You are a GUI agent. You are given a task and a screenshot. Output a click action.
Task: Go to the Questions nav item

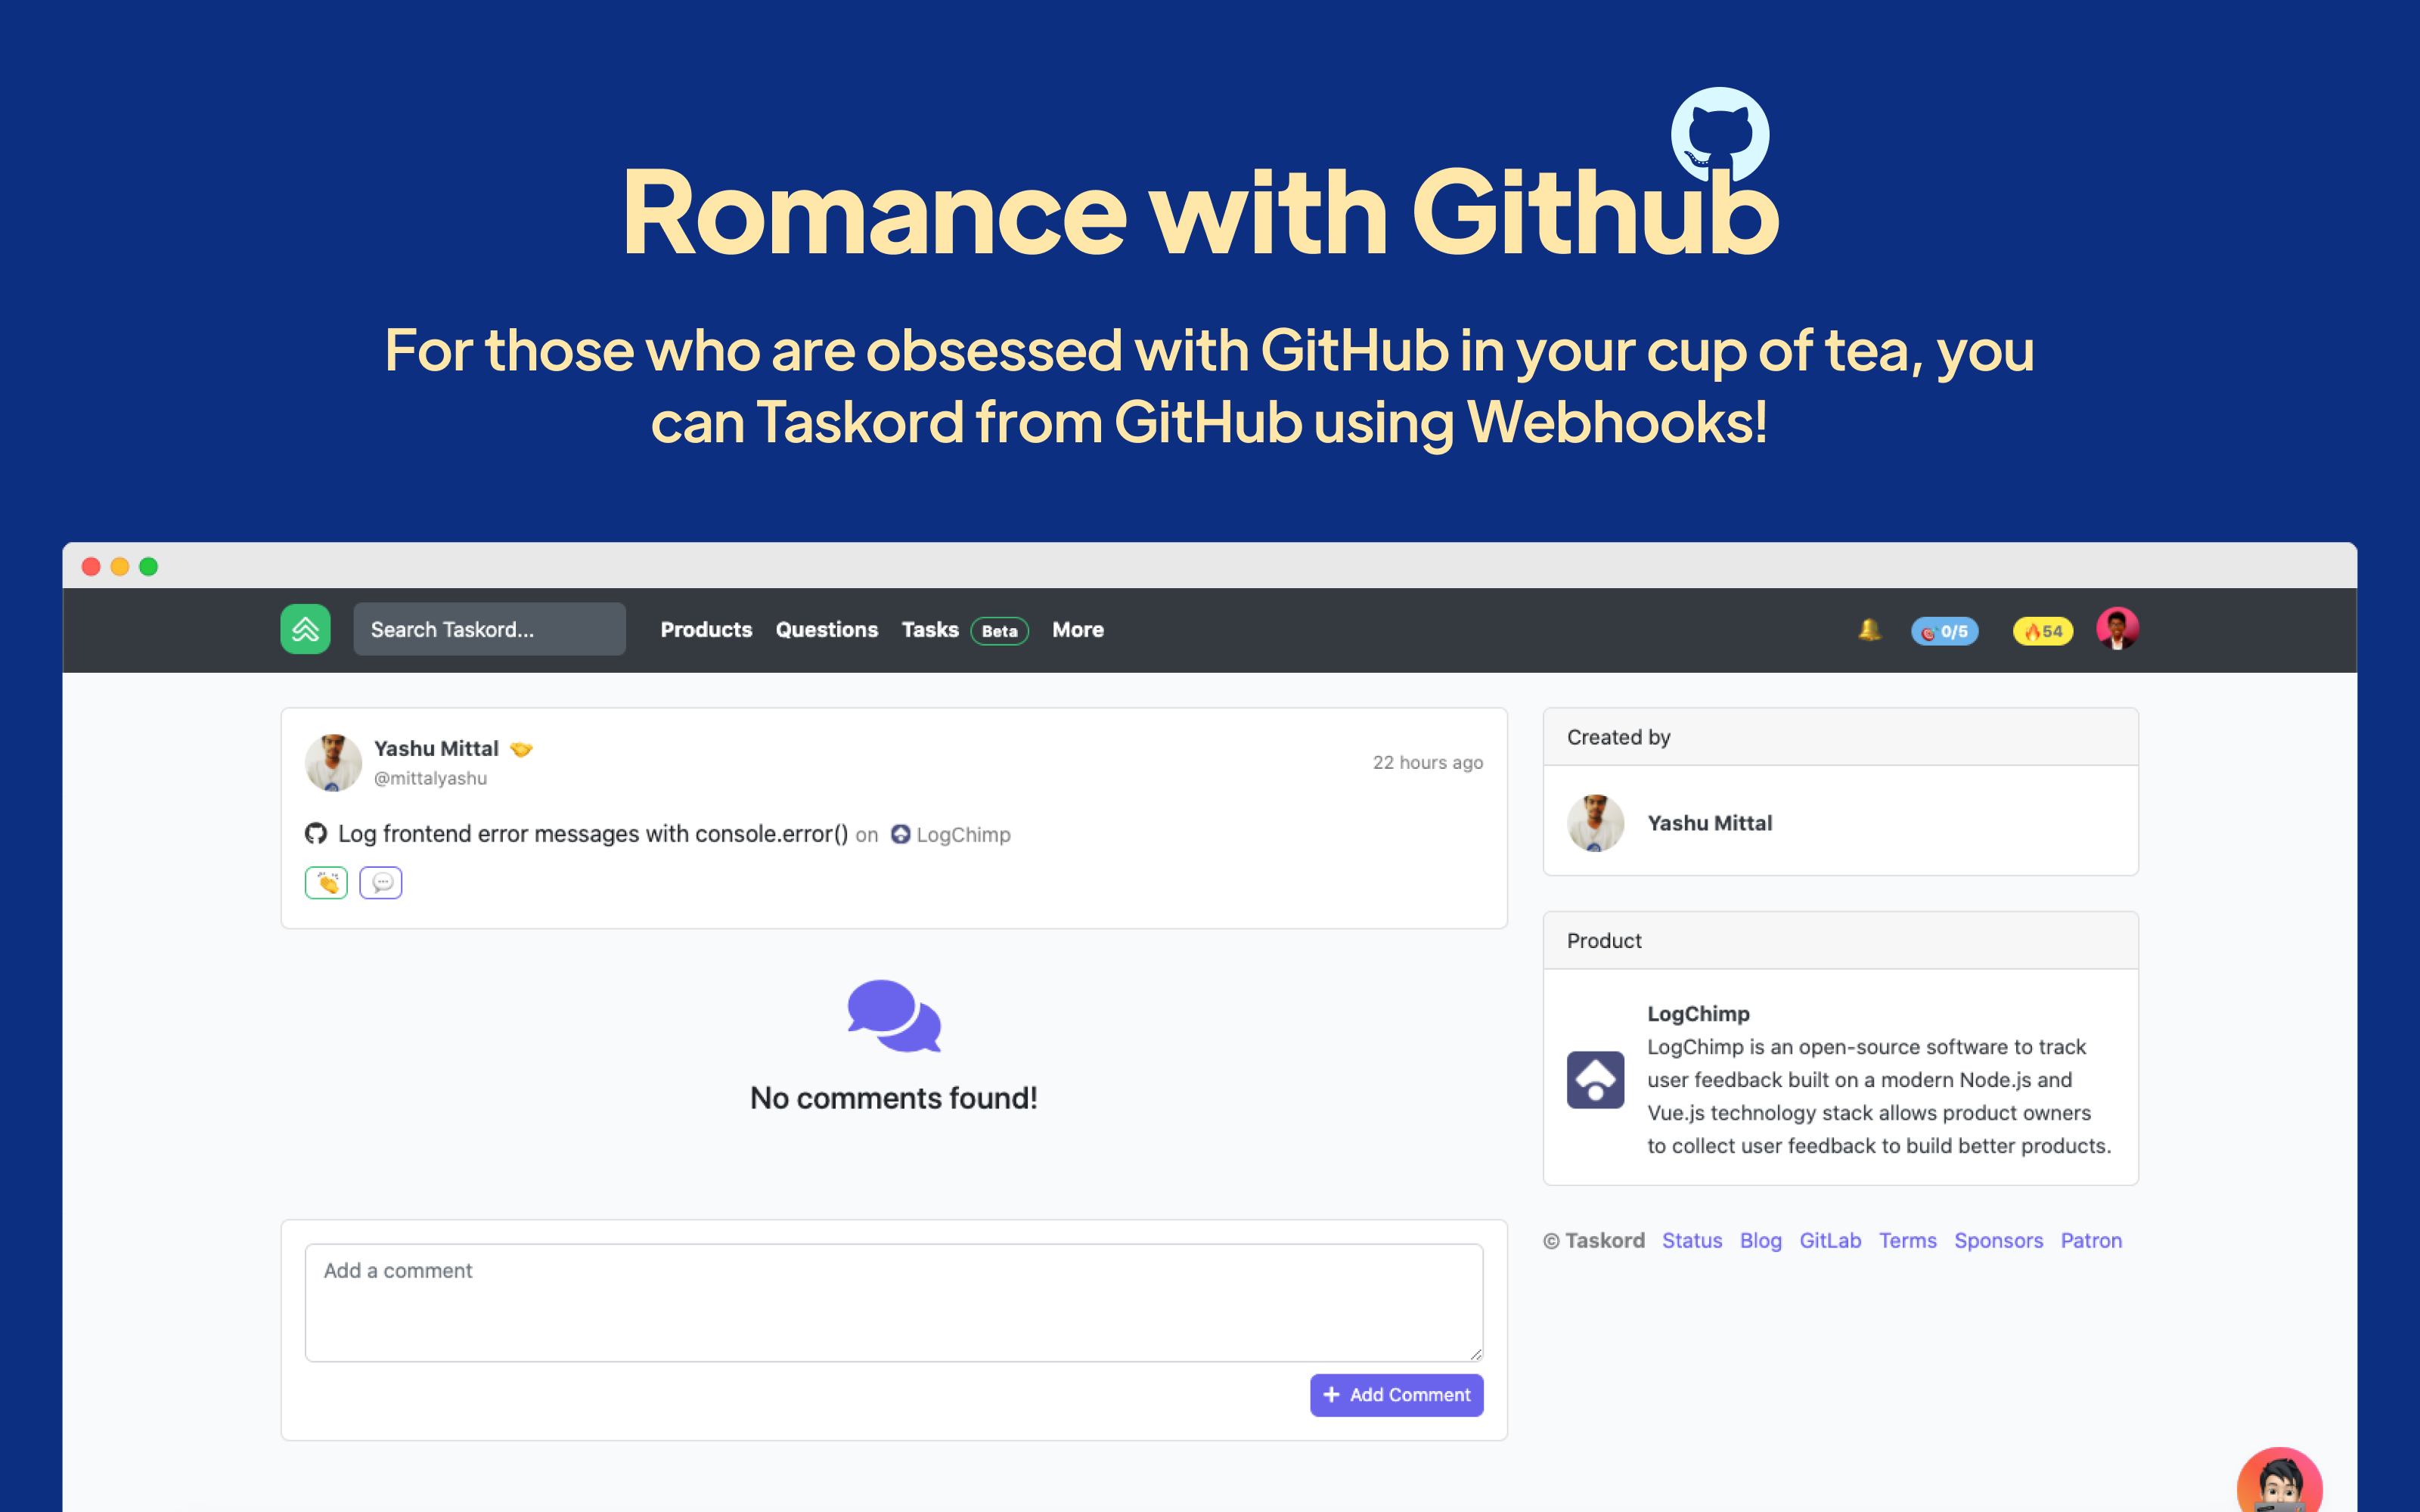click(826, 629)
